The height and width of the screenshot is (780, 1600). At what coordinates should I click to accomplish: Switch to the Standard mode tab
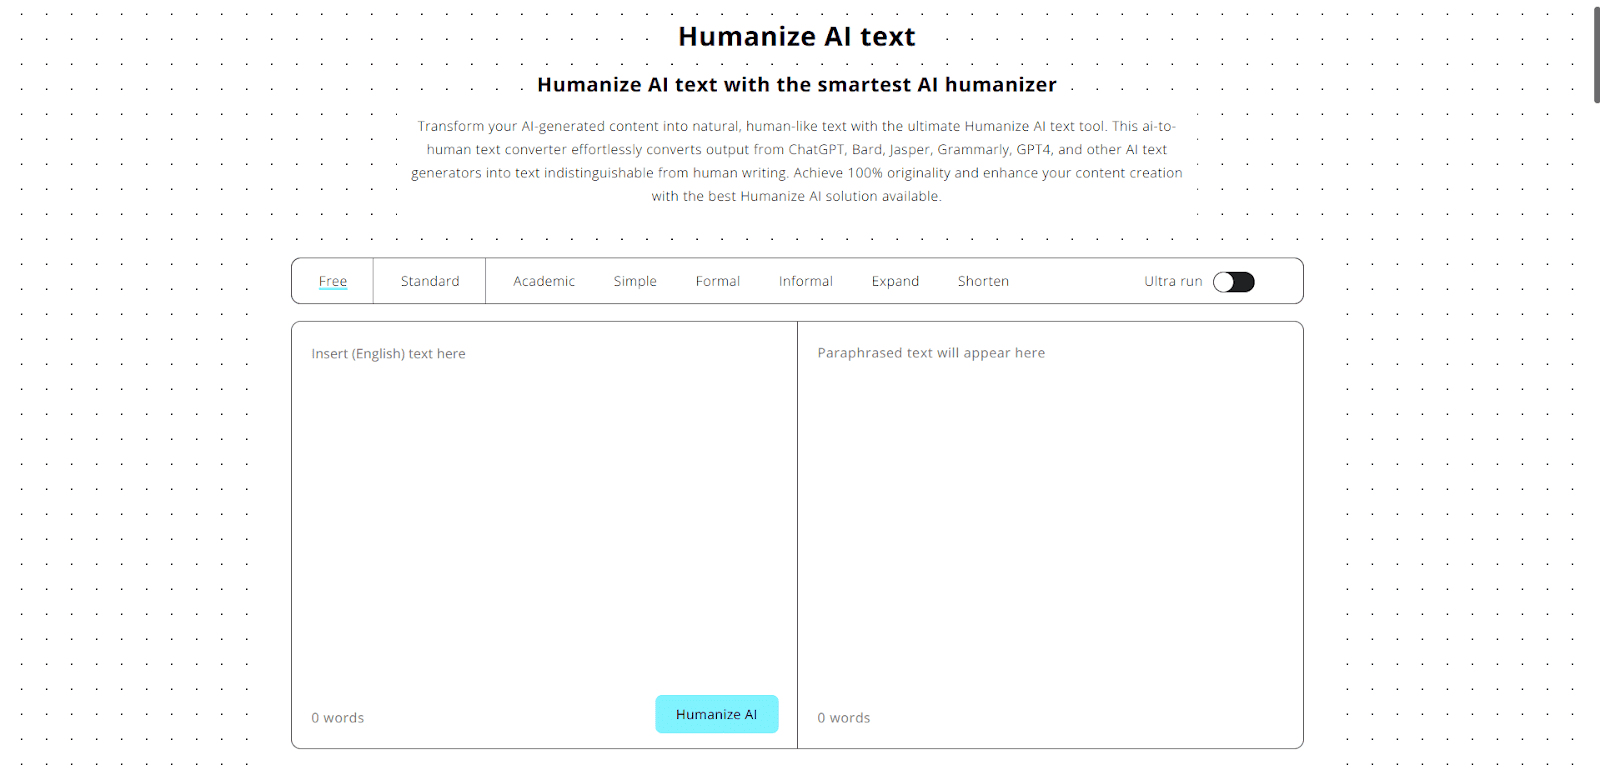430,281
